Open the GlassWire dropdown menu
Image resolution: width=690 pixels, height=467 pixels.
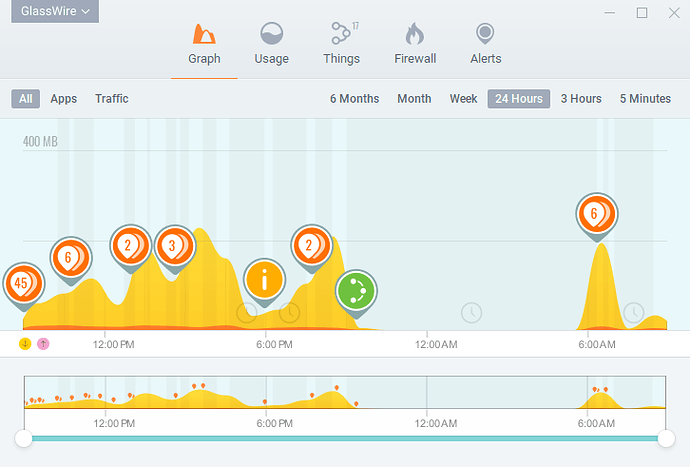55,12
